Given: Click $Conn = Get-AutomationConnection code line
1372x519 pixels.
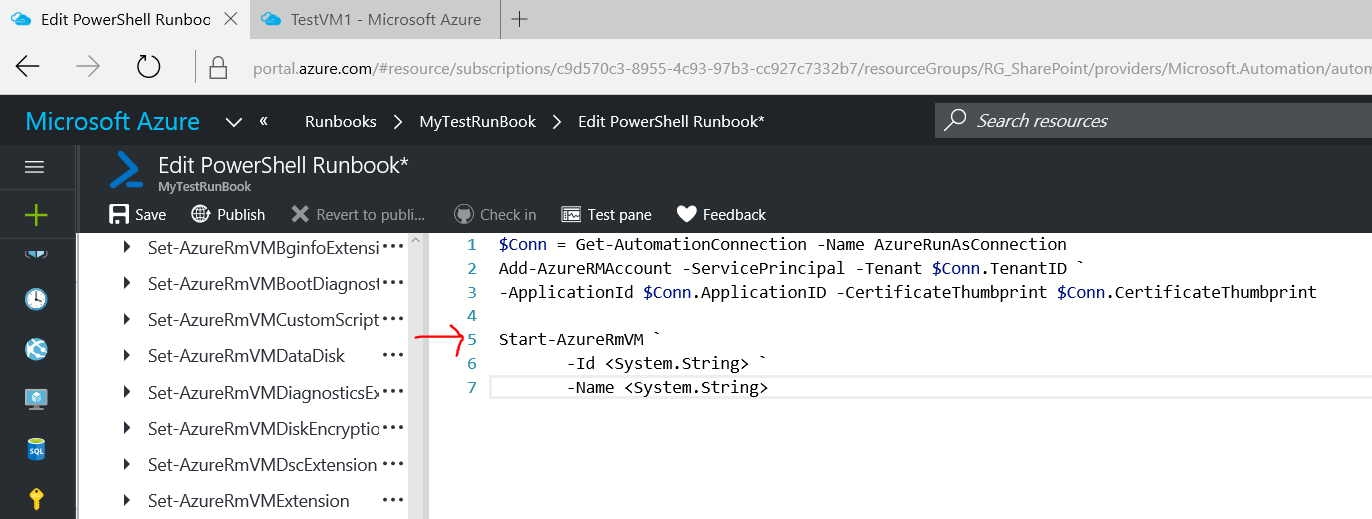Looking at the screenshot, I should [x=783, y=244].
